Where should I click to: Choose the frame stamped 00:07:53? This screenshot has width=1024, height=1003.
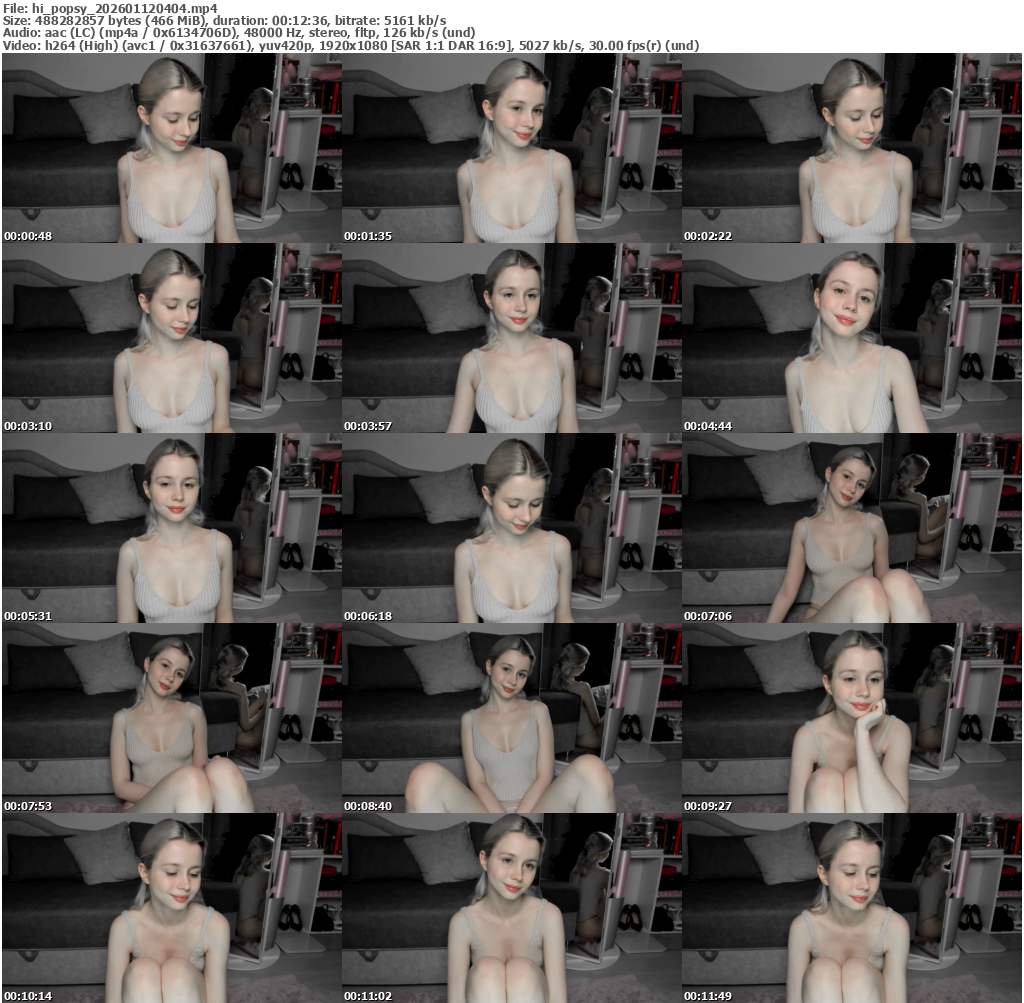coord(172,718)
